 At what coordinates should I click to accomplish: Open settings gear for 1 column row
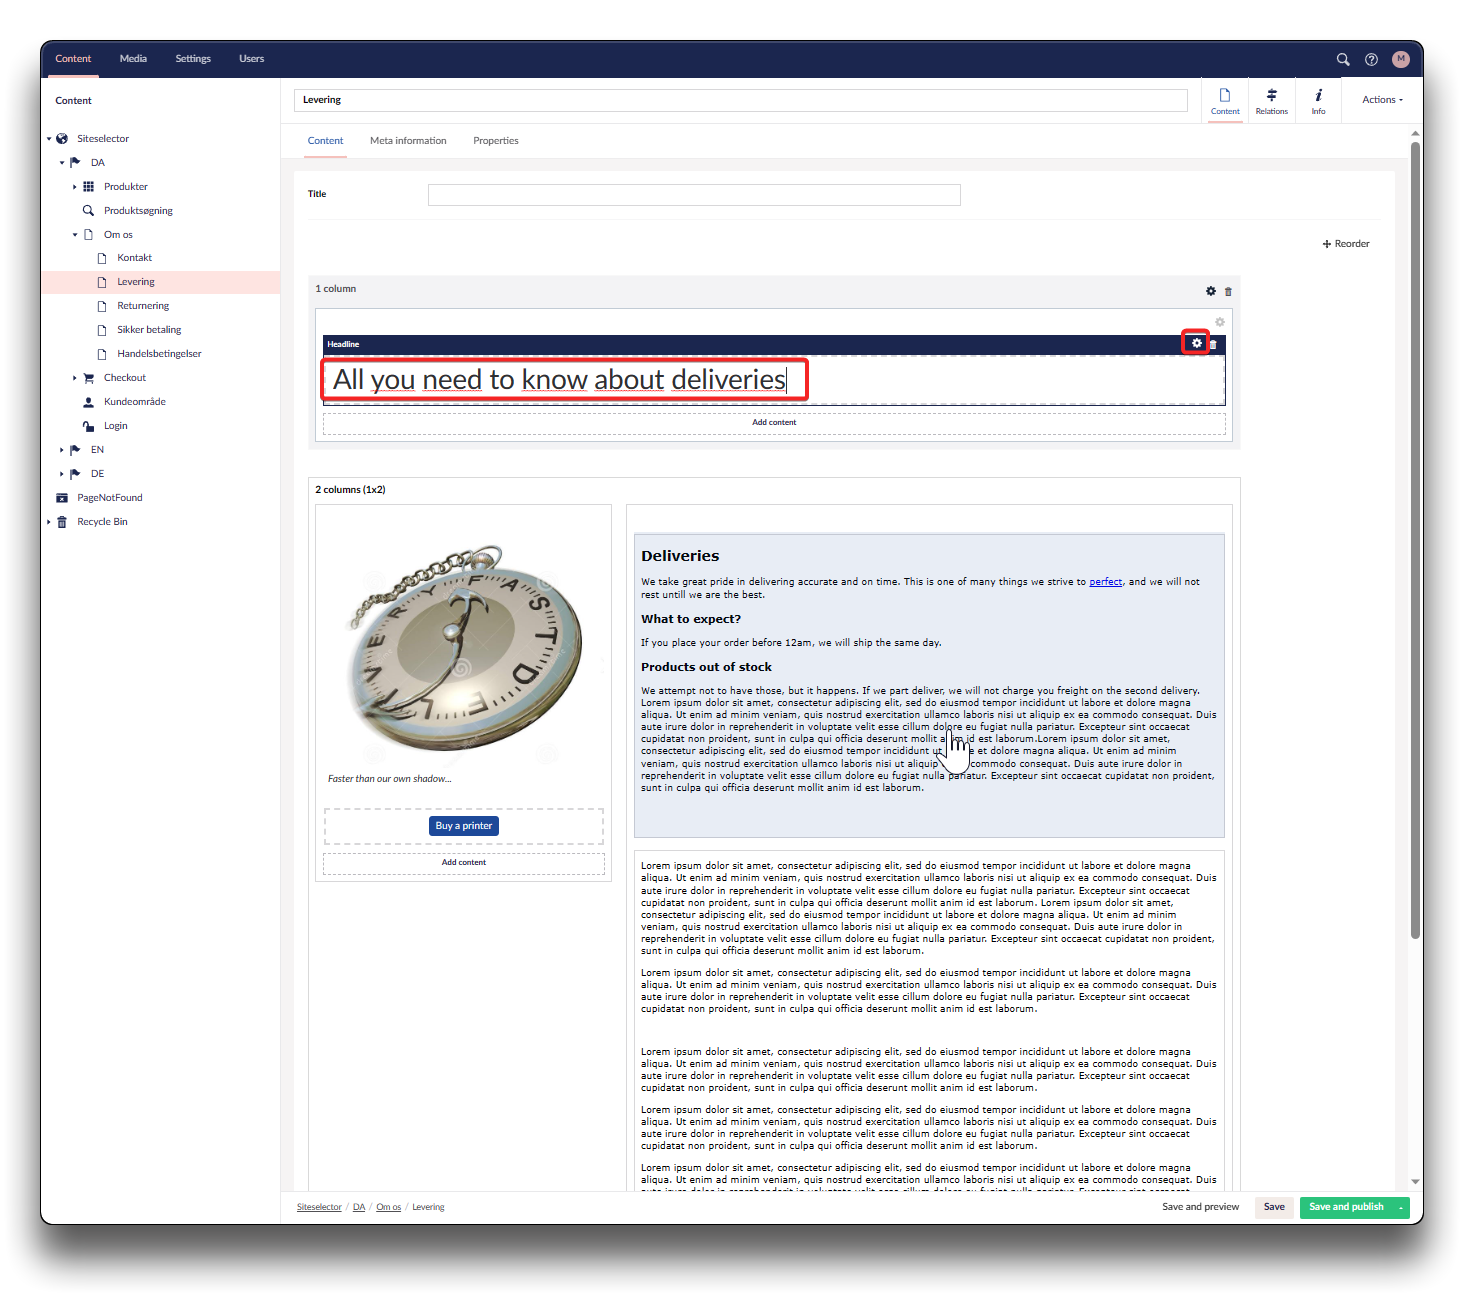click(x=1211, y=291)
